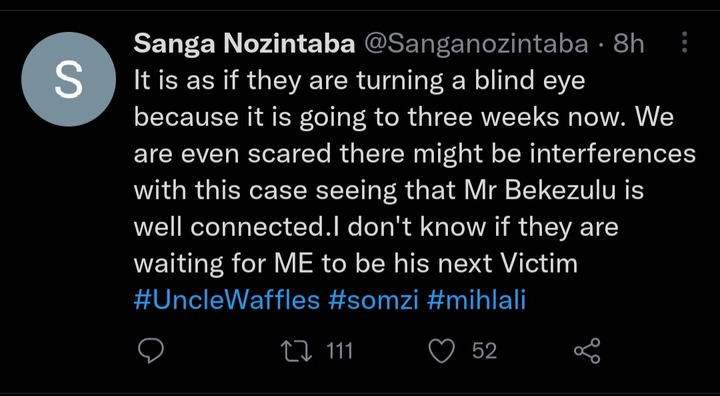Click the tweet line mentioning 'Mr Bekezulu'
Viewport: 720px width, 396px height.
click(389, 191)
